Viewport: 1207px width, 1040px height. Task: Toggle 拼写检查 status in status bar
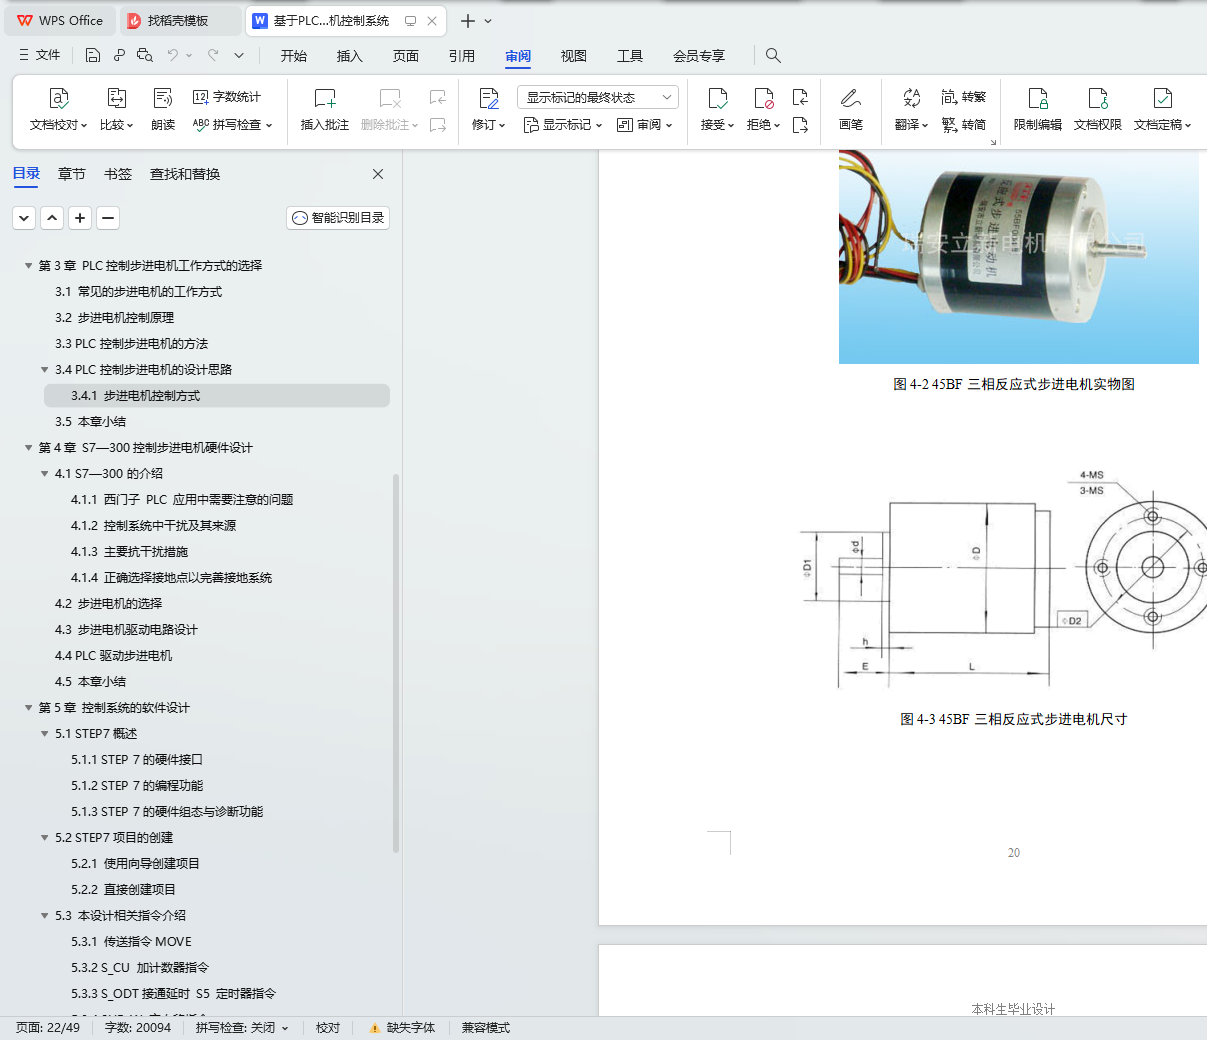point(242,1028)
